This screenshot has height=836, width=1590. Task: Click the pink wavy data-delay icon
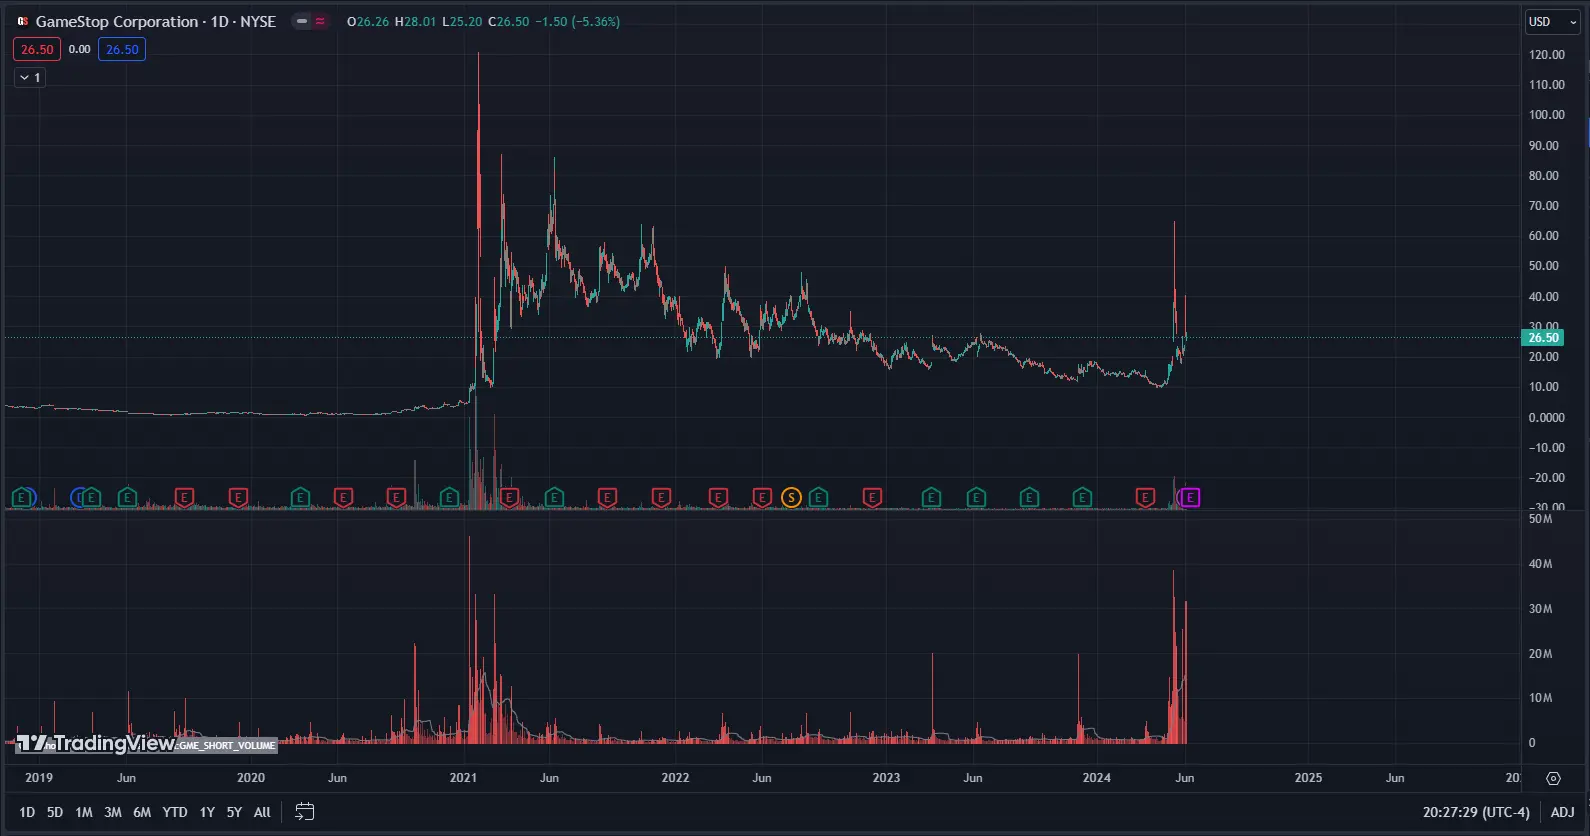pos(320,21)
